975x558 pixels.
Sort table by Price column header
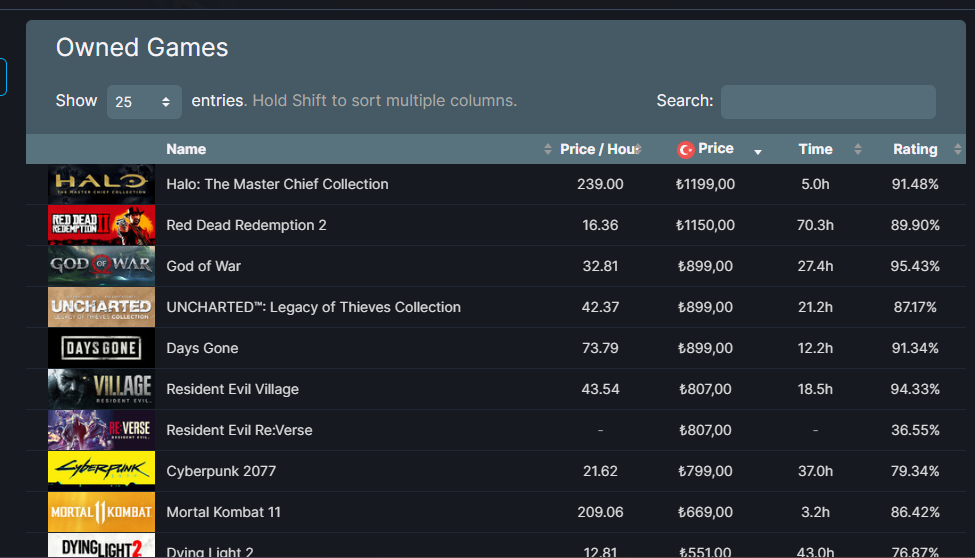(716, 149)
